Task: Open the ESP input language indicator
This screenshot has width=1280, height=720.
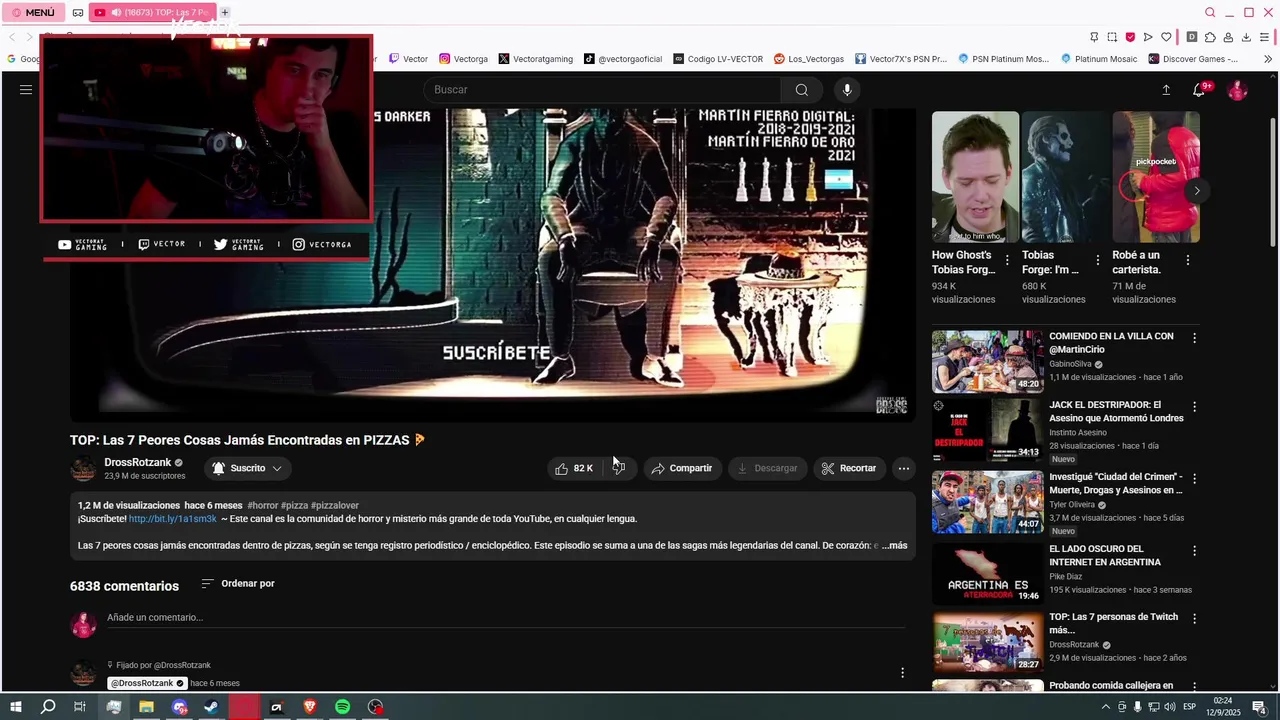Action: coord(1190,707)
